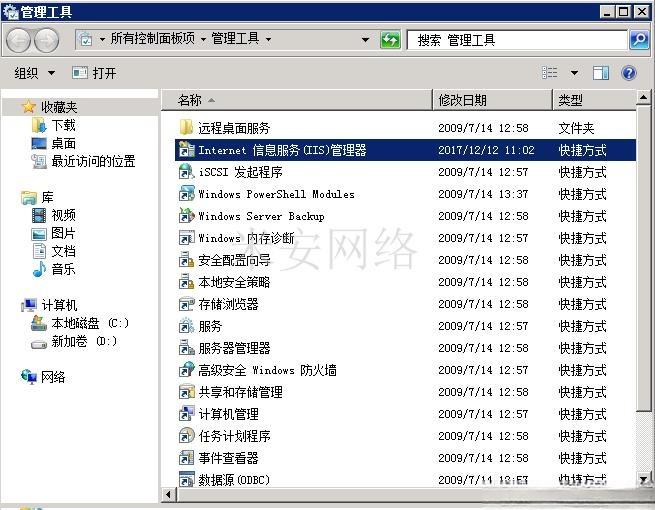Click the Windows 内存诊断 icon
Screen dimensions: 655x510
[x=186, y=238]
